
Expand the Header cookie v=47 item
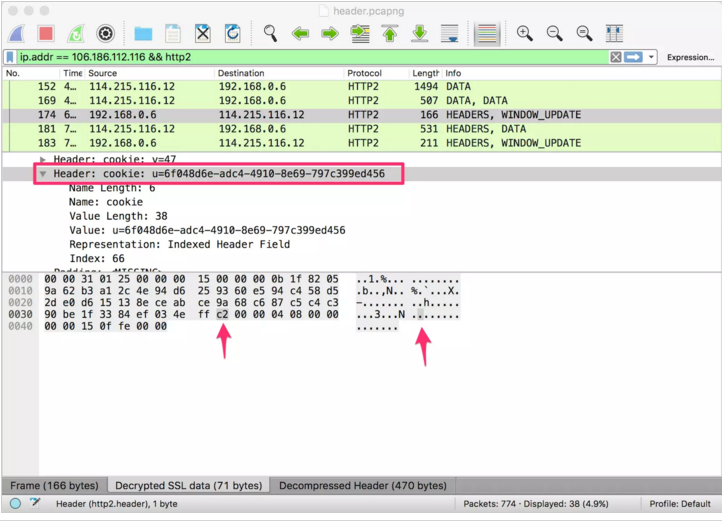tap(43, 159)
